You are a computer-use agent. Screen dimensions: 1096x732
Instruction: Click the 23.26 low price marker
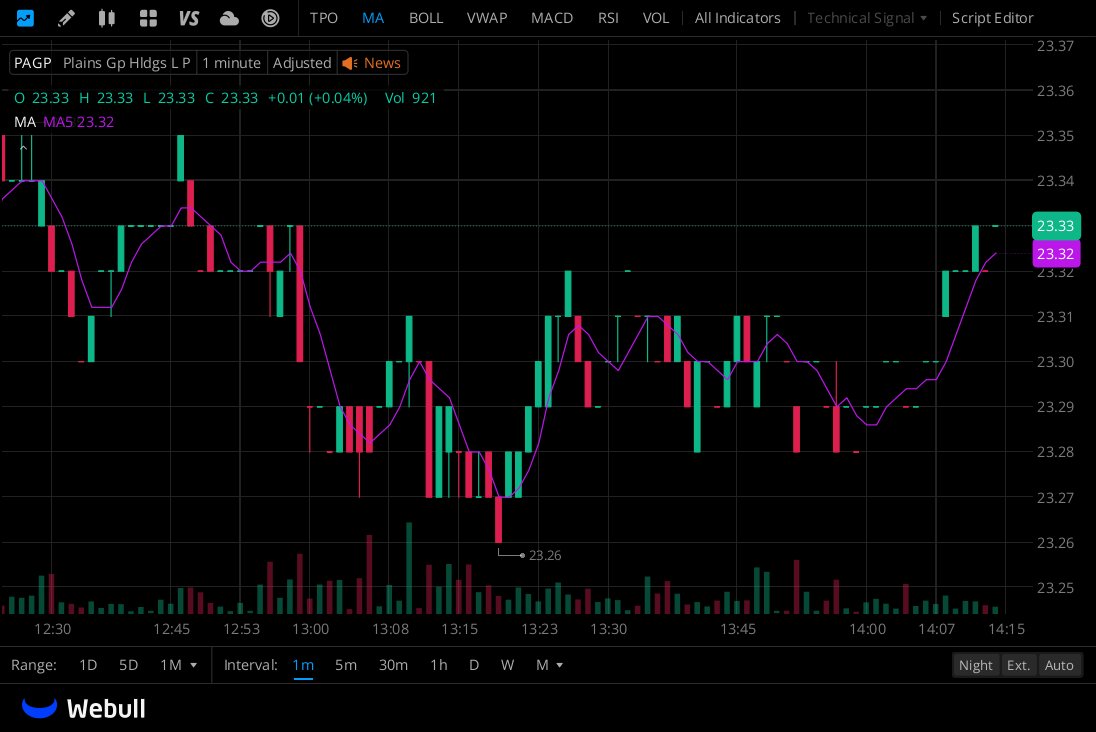coord(545,555)
